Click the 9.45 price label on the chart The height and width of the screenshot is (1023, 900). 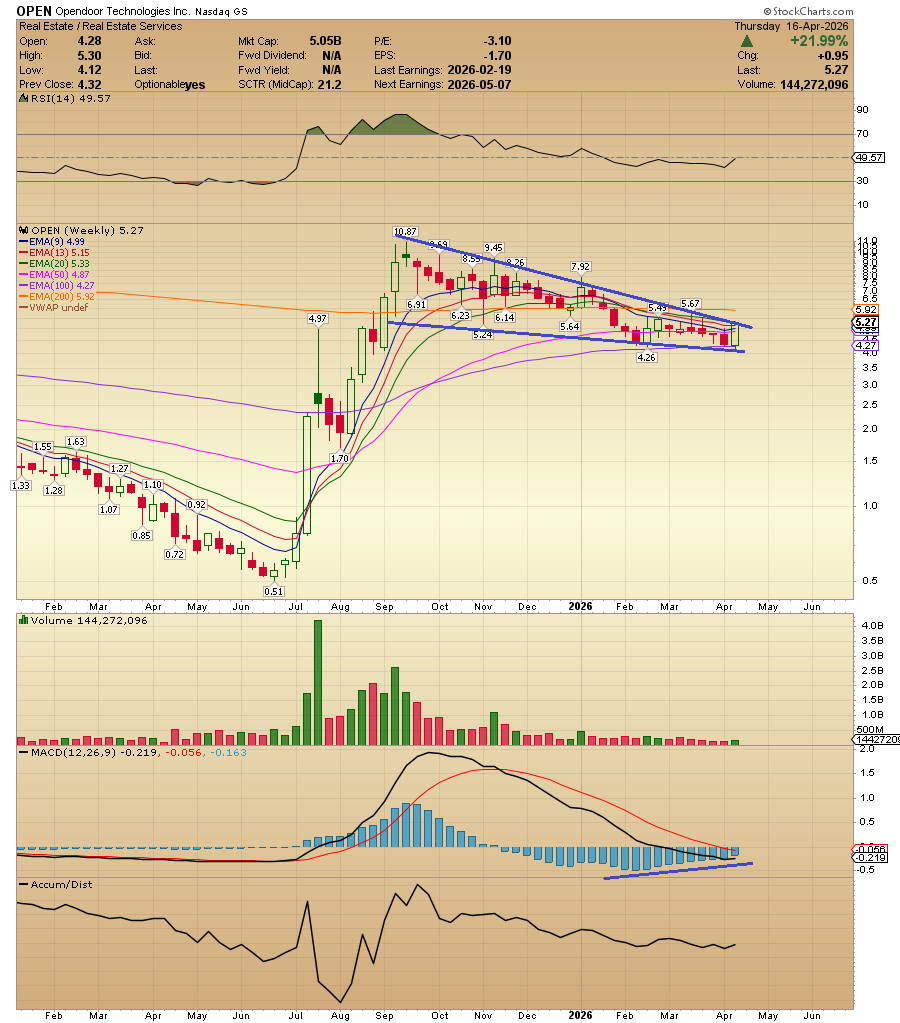tap(493, 247)
